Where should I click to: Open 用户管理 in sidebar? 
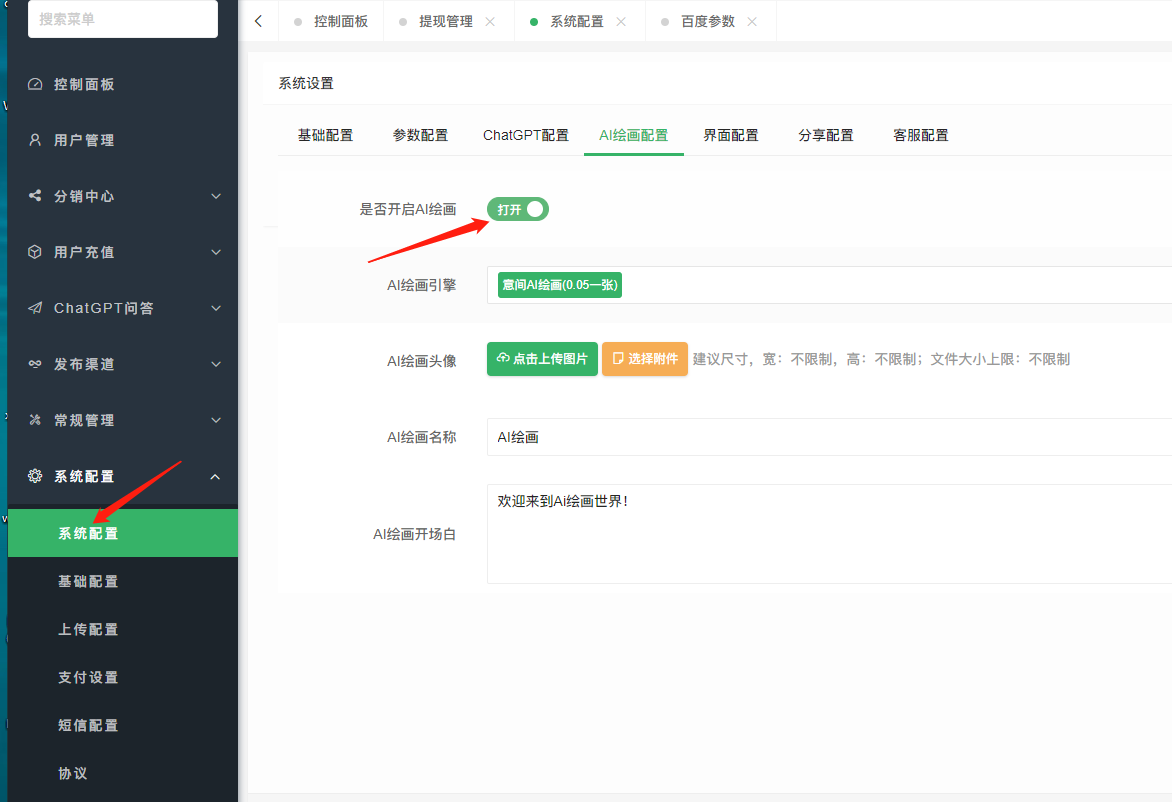[x=123, y=140]
